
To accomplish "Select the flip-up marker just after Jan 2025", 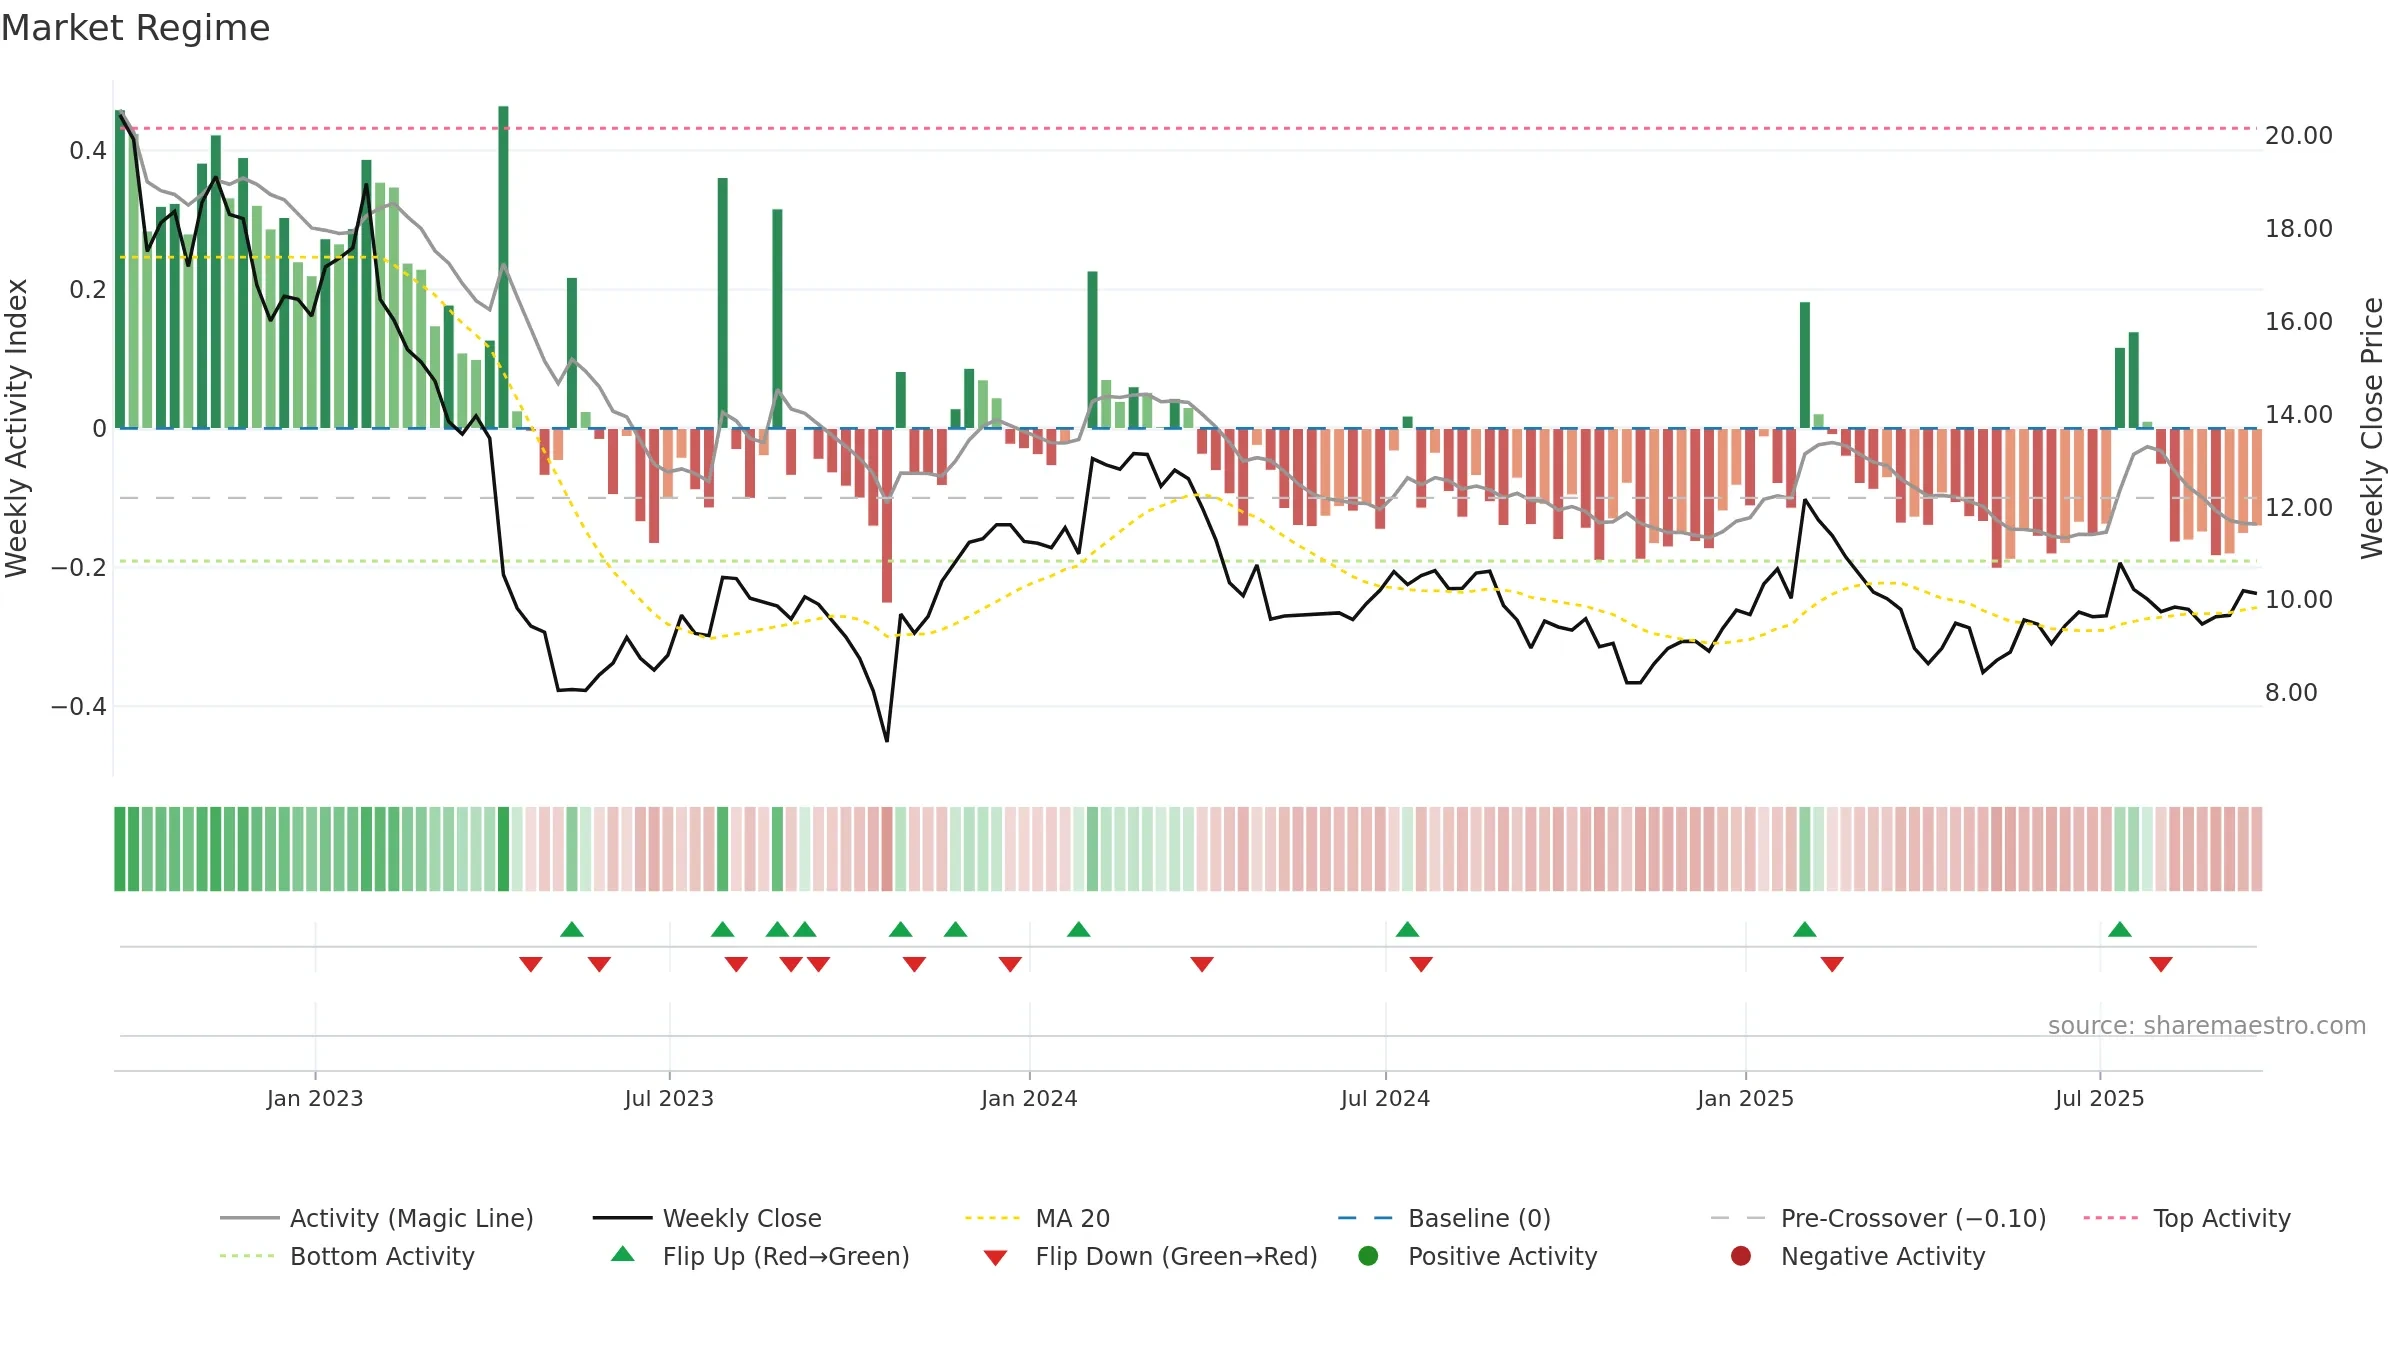I will point(1805,929).
